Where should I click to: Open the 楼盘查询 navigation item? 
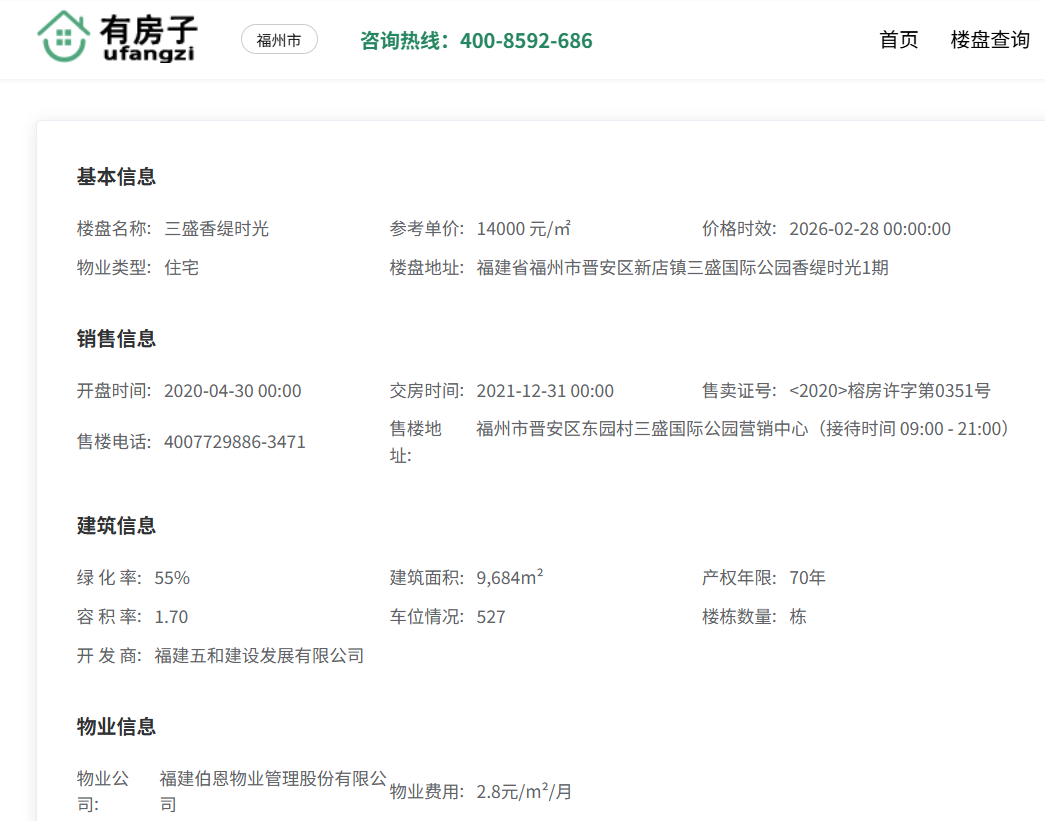(989, 40)
